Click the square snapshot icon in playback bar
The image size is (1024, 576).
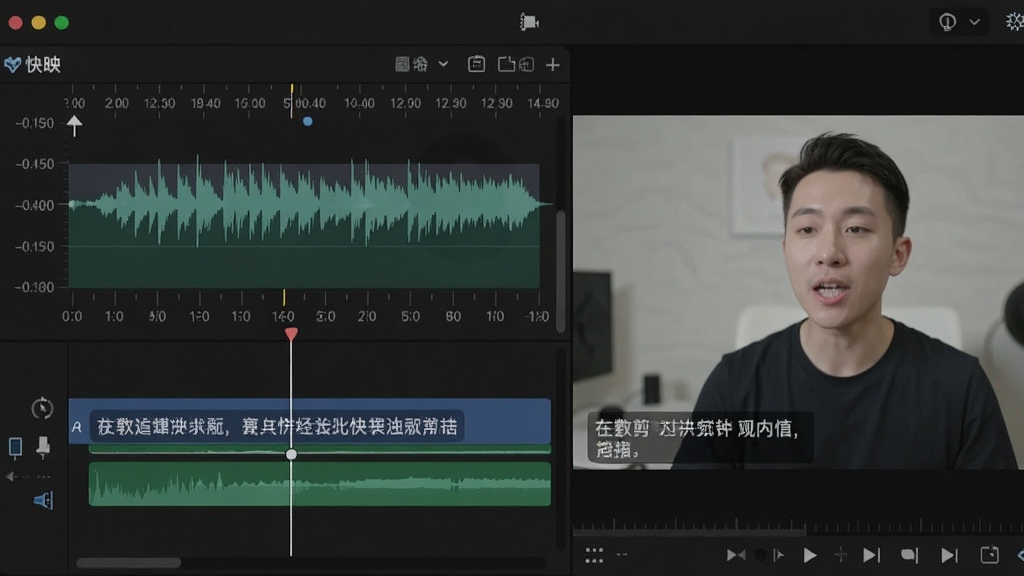989,554
